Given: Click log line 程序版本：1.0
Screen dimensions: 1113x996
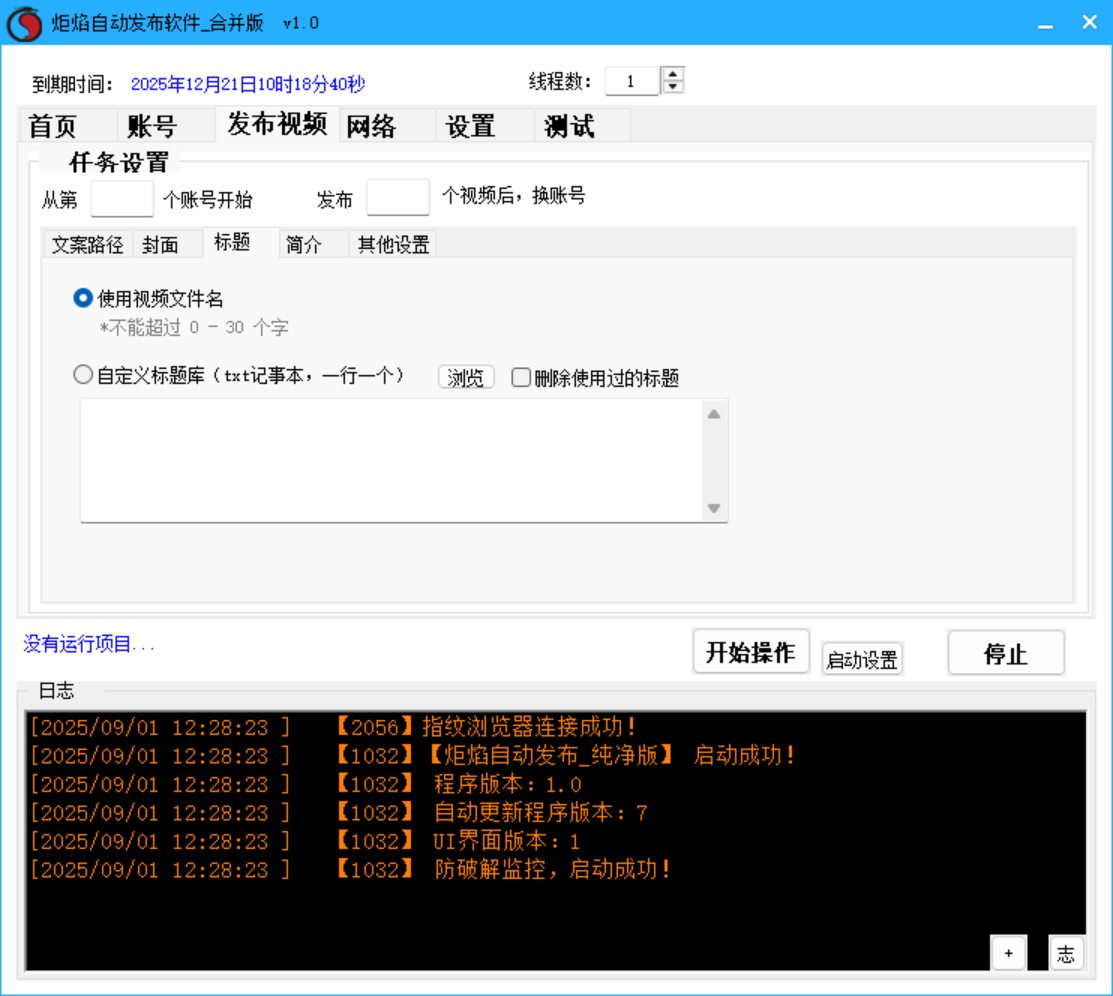Looking at the screenshot, I should point(306,784).
